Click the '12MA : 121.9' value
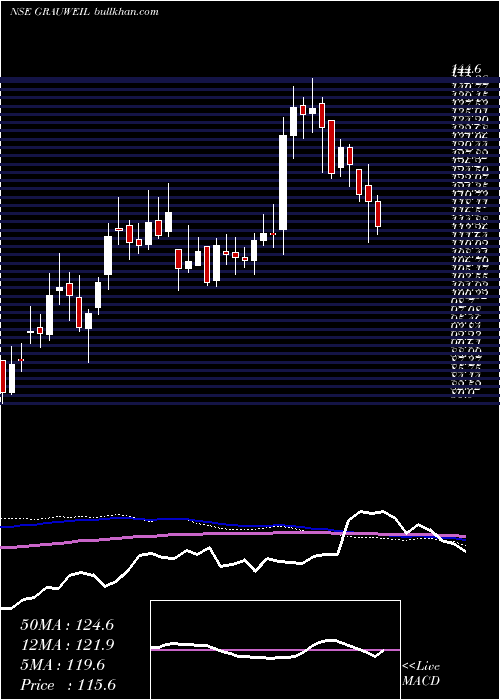This screenshot has width=500, height=700. 67,645
